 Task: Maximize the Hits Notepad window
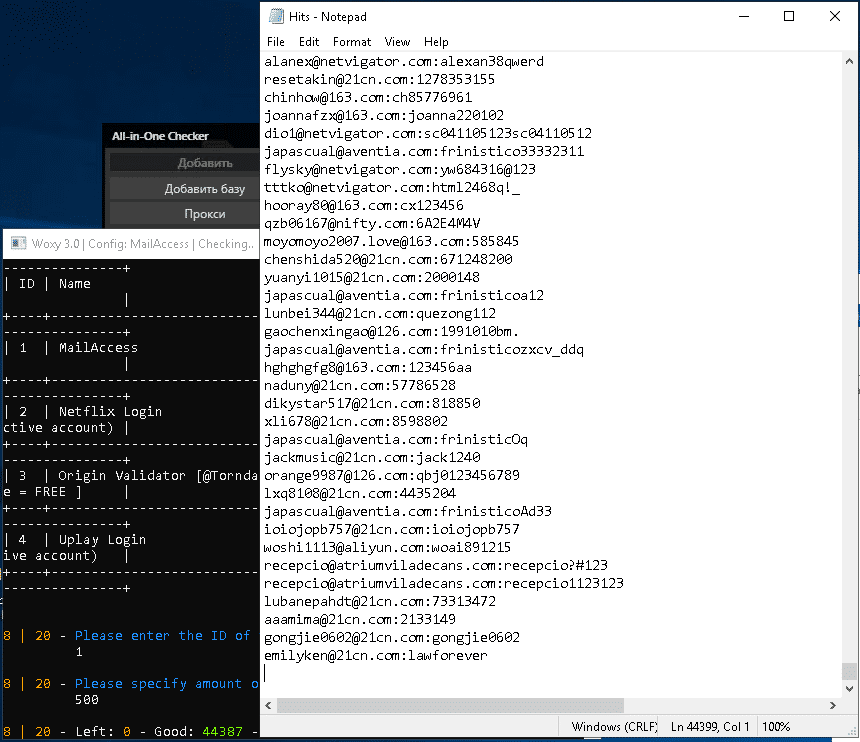click(789, 16)
